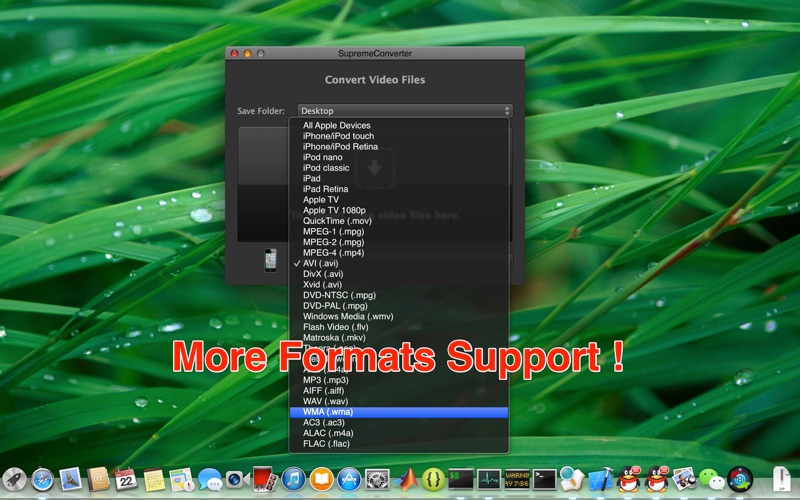
Task: Open the Save Folder Desktop dropdown
Action: (405, 111)
